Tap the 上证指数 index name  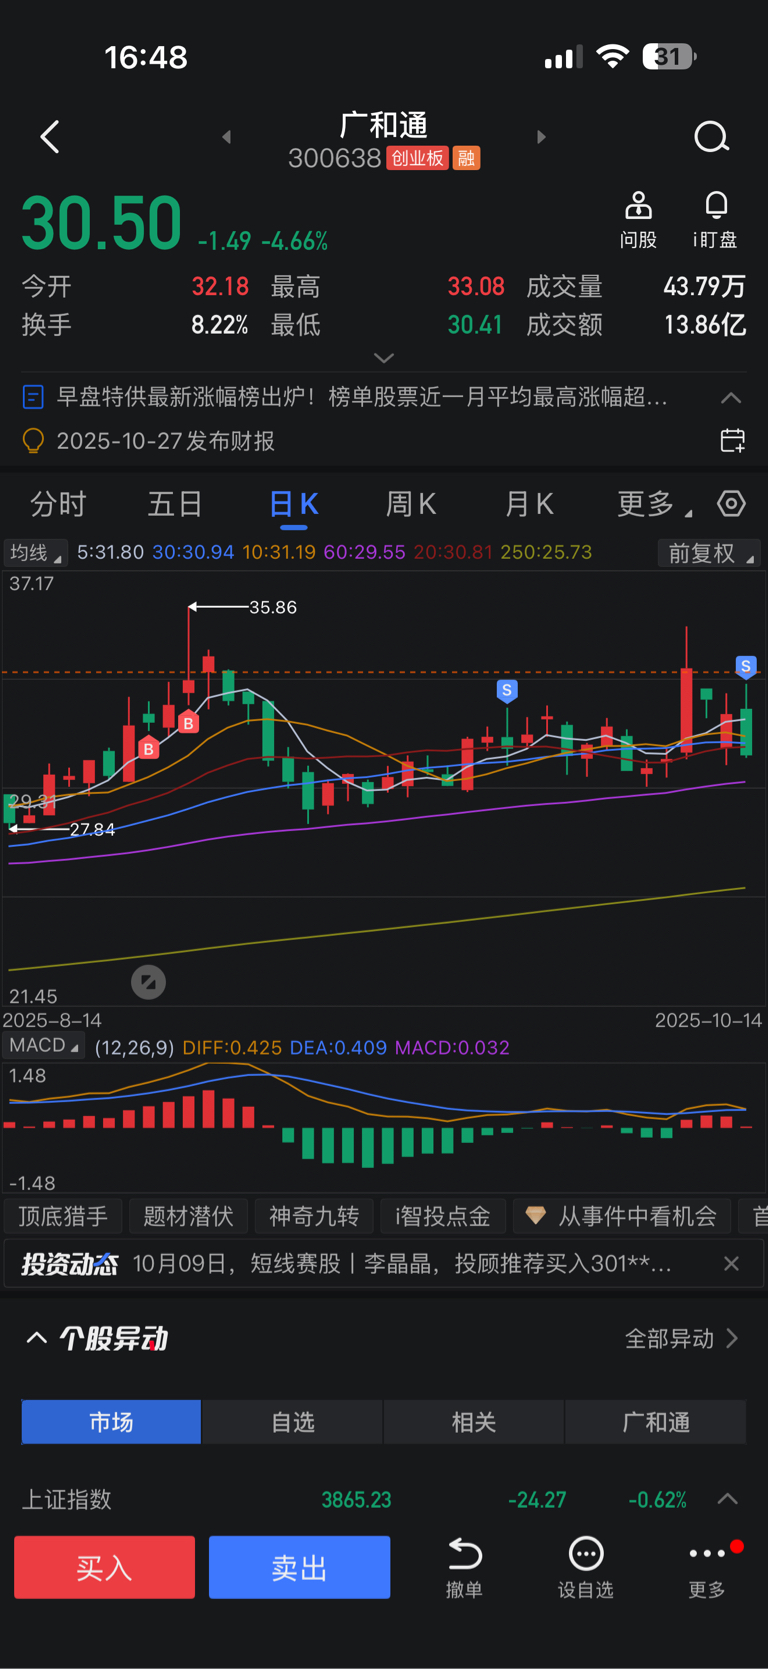tap(67, 1499)
